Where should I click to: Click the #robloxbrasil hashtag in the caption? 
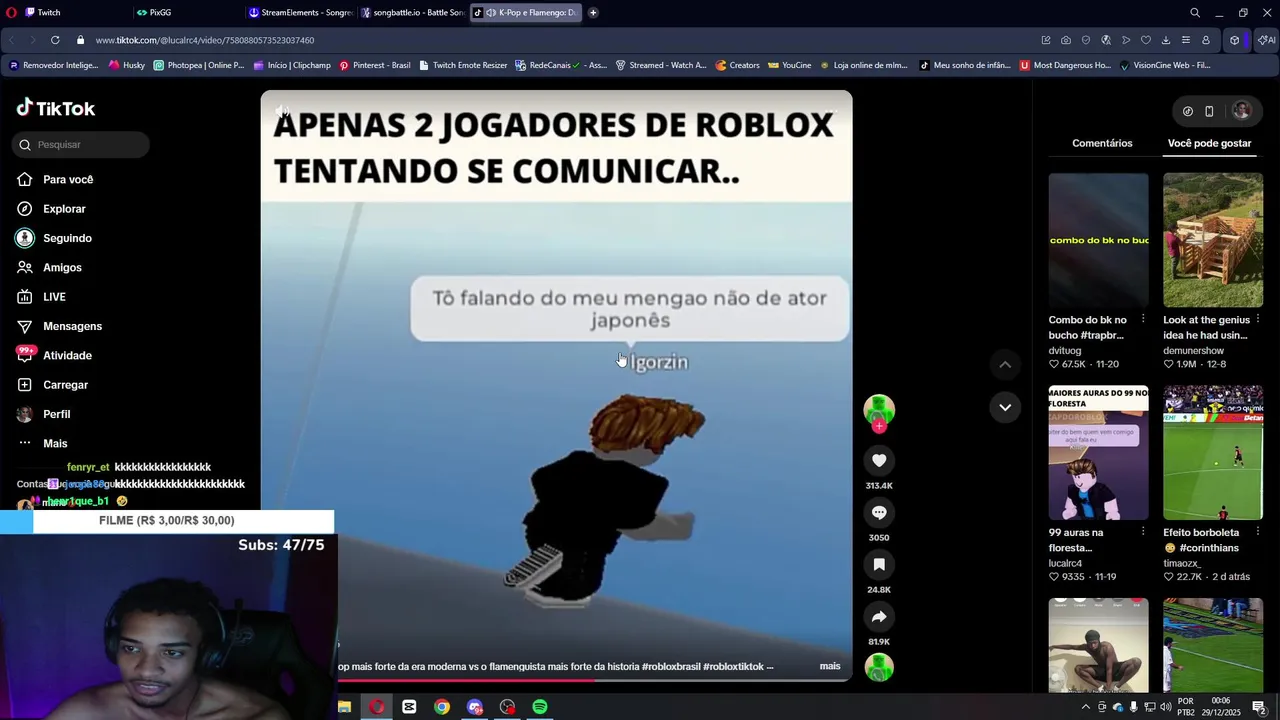670,666
